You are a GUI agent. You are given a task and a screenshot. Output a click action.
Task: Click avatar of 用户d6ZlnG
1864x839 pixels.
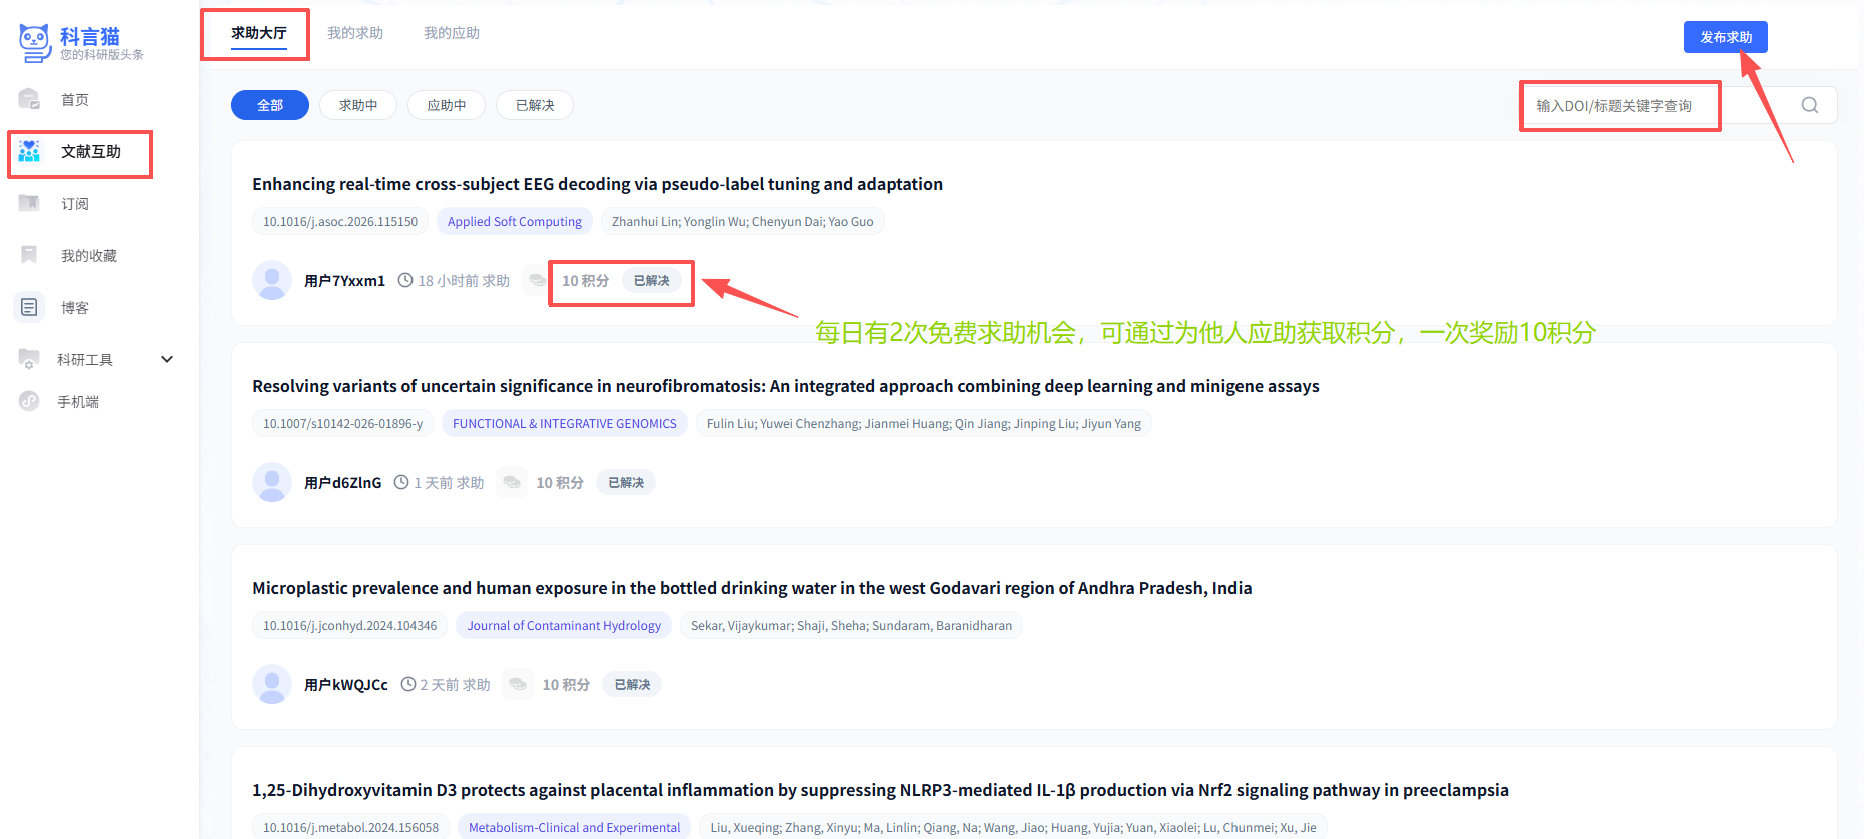point(272,482)
